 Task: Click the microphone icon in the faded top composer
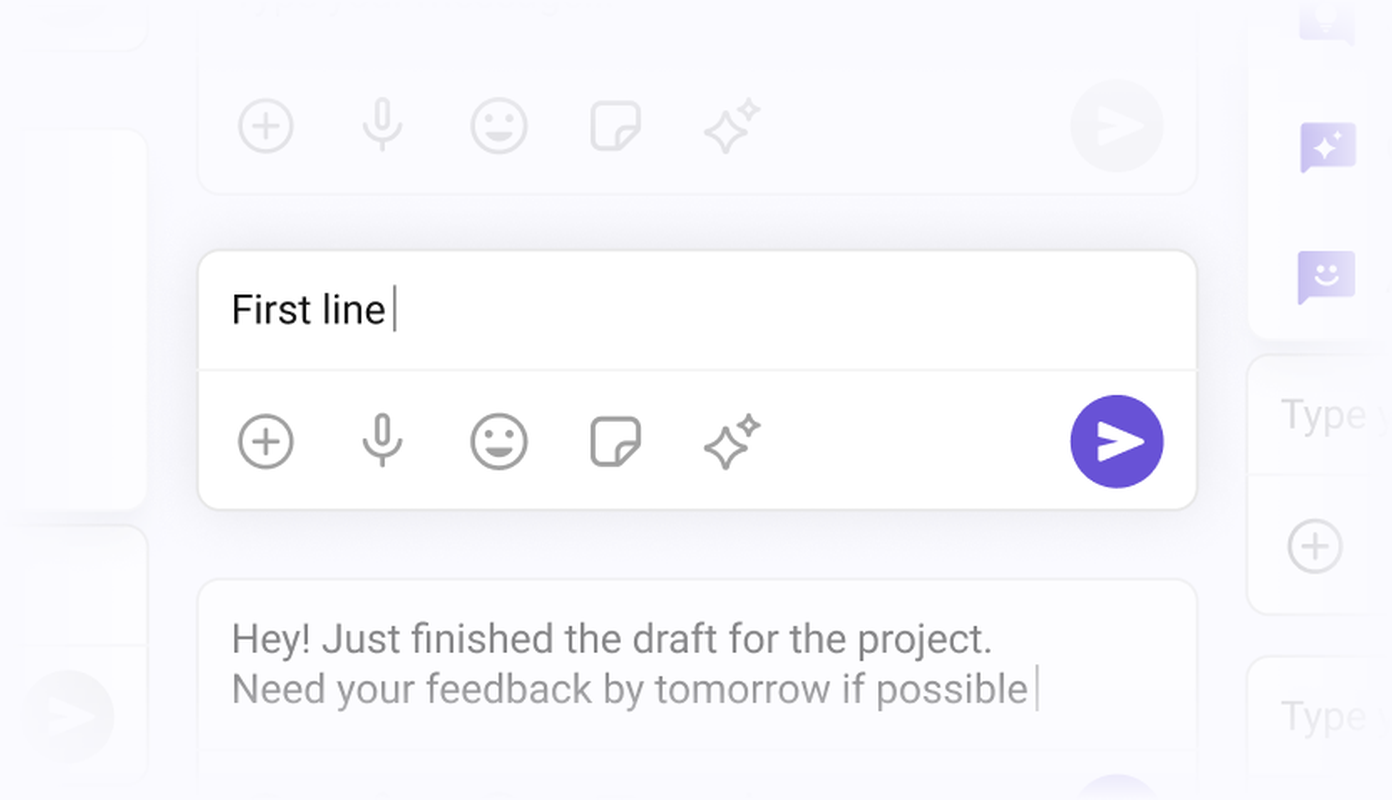pyautogui.click(x=382, y=127)
